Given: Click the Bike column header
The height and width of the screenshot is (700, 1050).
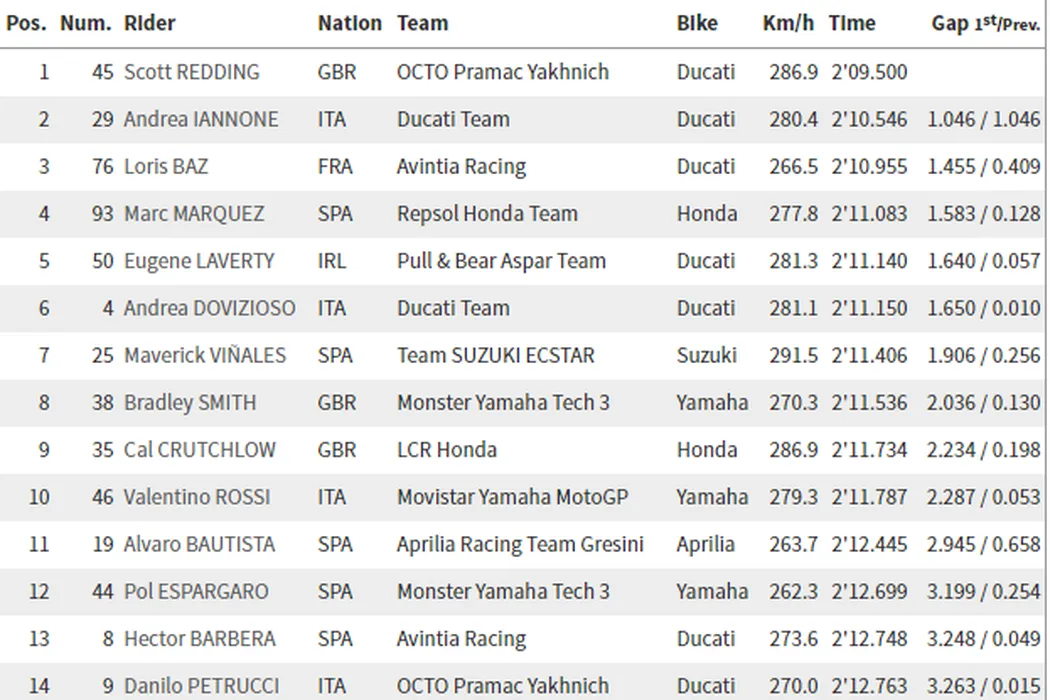Looking at the screenshot, I should (x=697, y=23).
